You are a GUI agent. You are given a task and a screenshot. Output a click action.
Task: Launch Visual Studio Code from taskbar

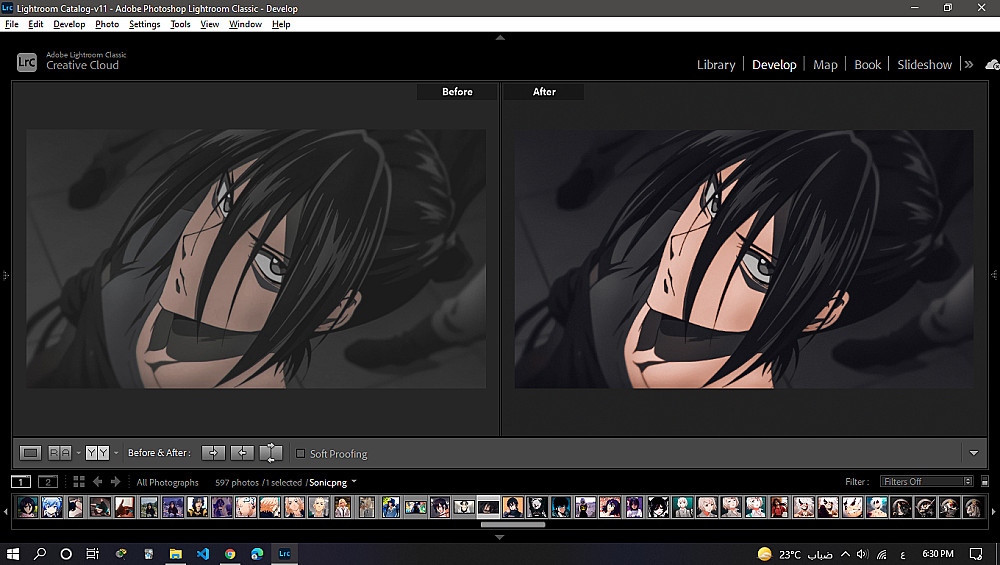203,554
